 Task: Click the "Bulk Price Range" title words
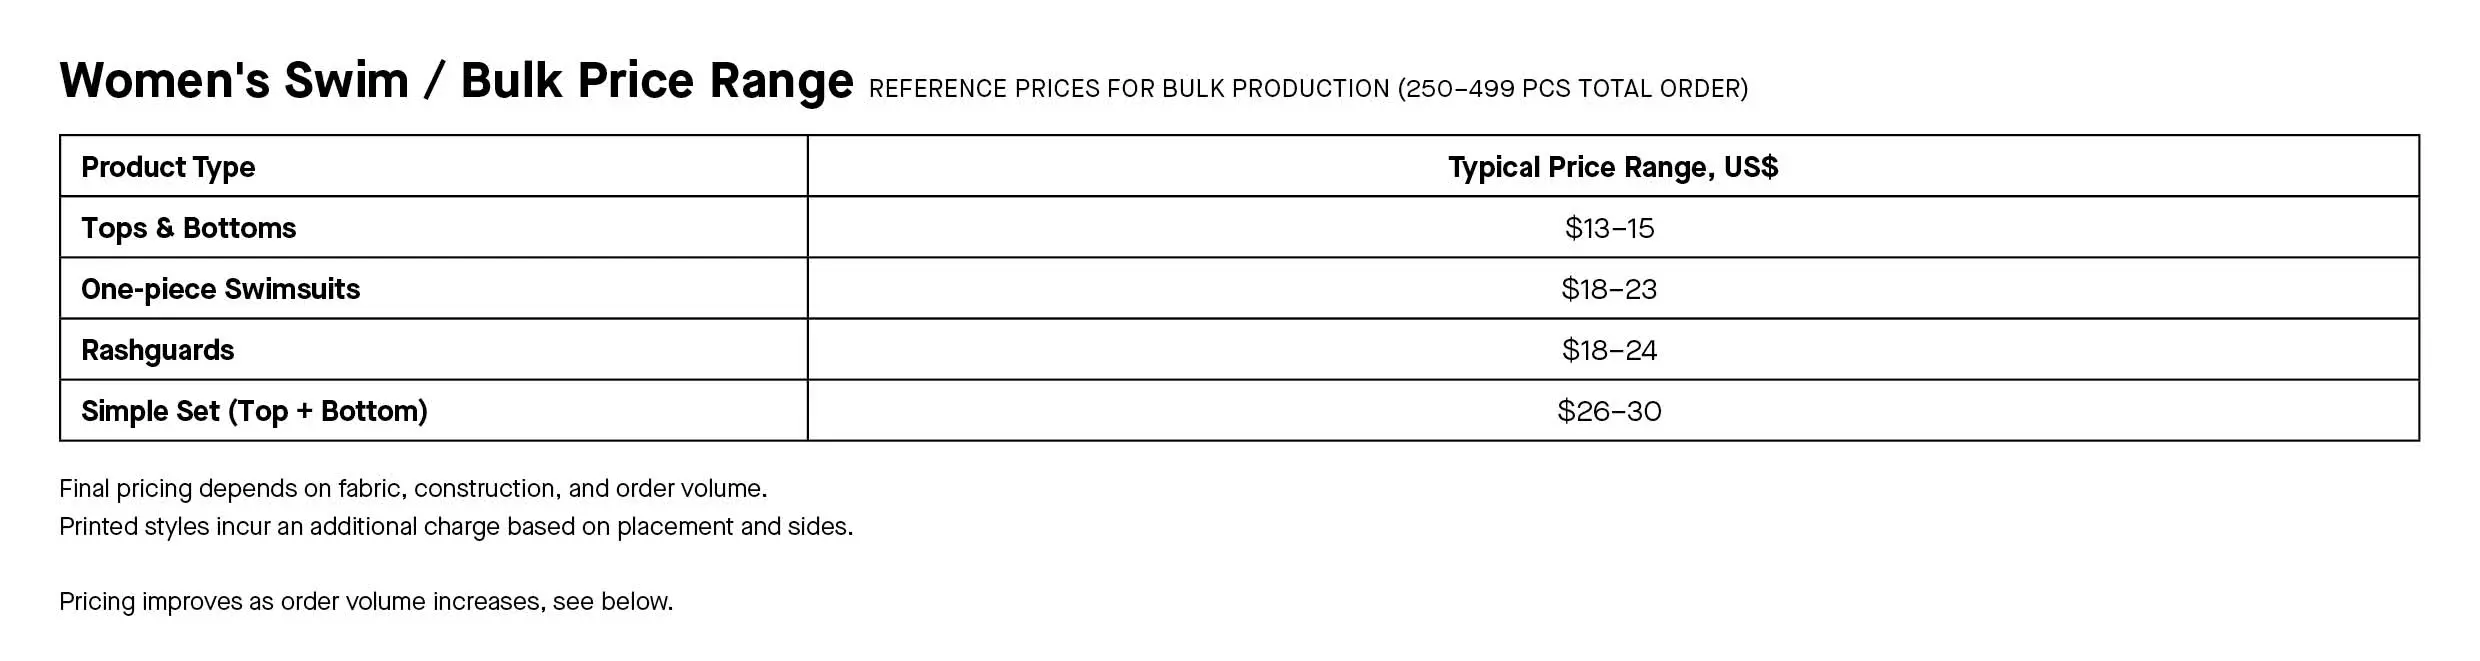click(657, 81)
